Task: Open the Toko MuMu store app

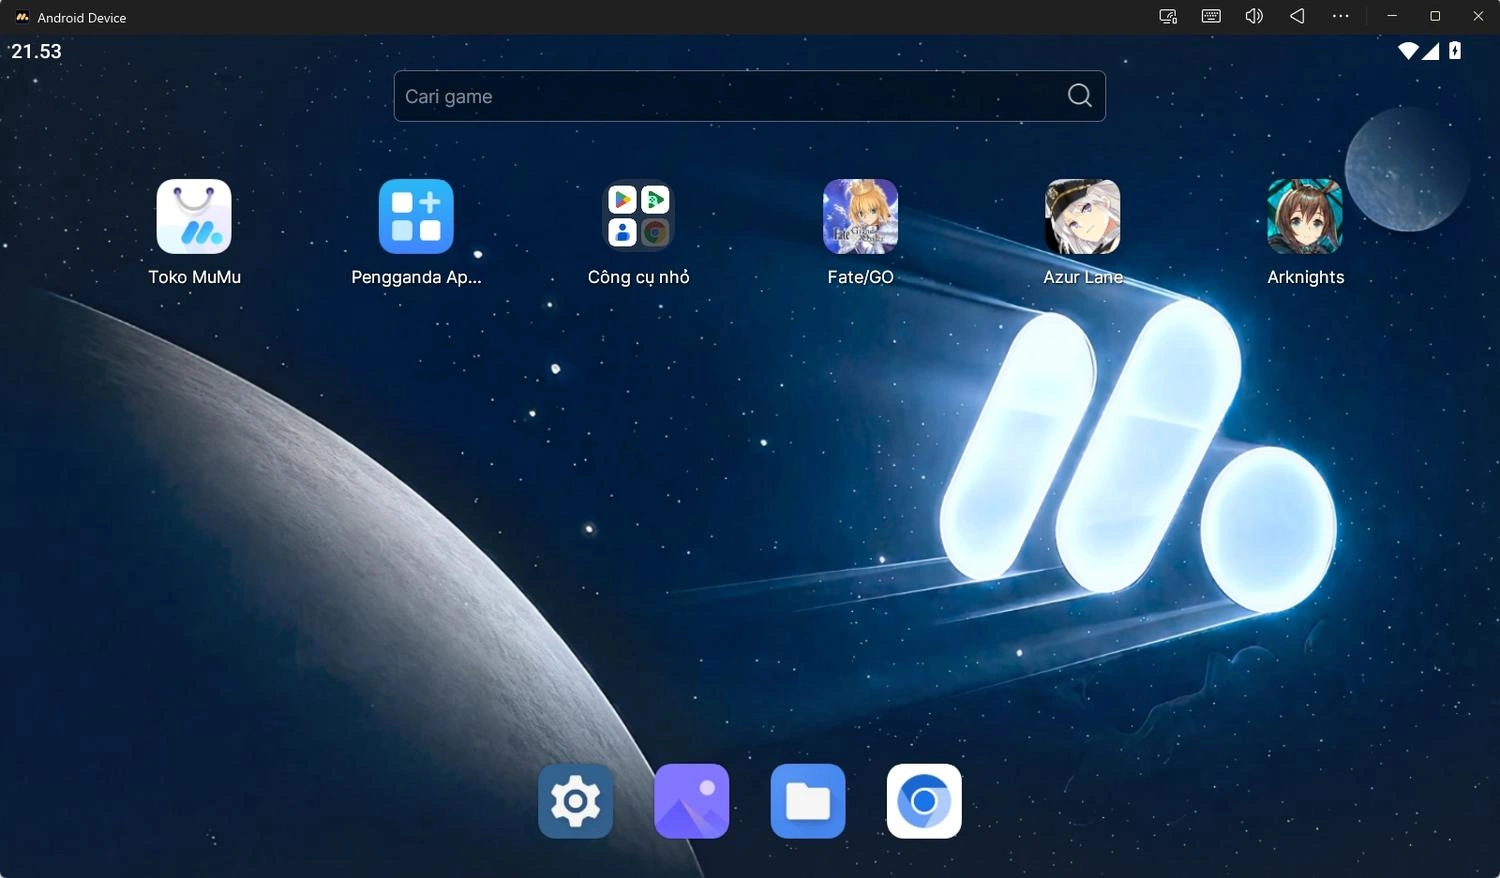Action: tap(194, 216)
